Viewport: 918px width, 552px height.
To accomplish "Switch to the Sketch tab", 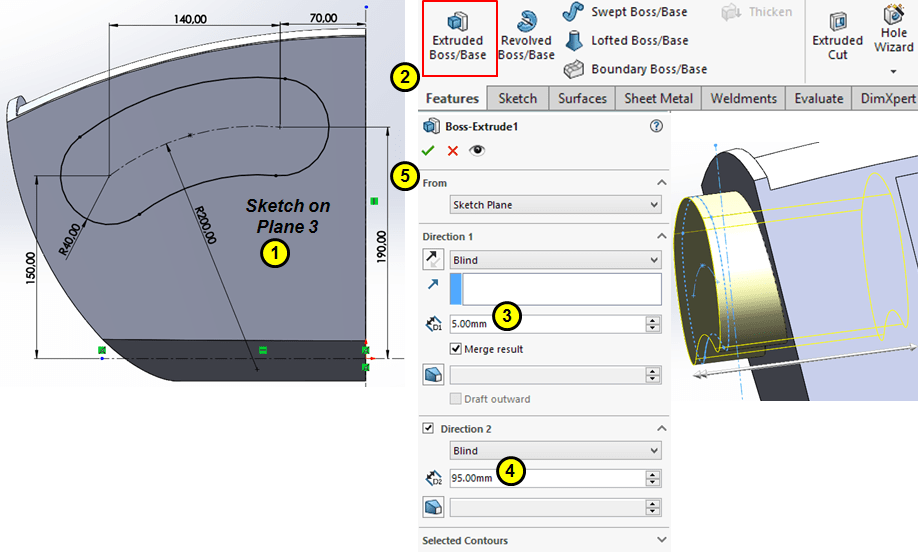I will pos(517,98).
